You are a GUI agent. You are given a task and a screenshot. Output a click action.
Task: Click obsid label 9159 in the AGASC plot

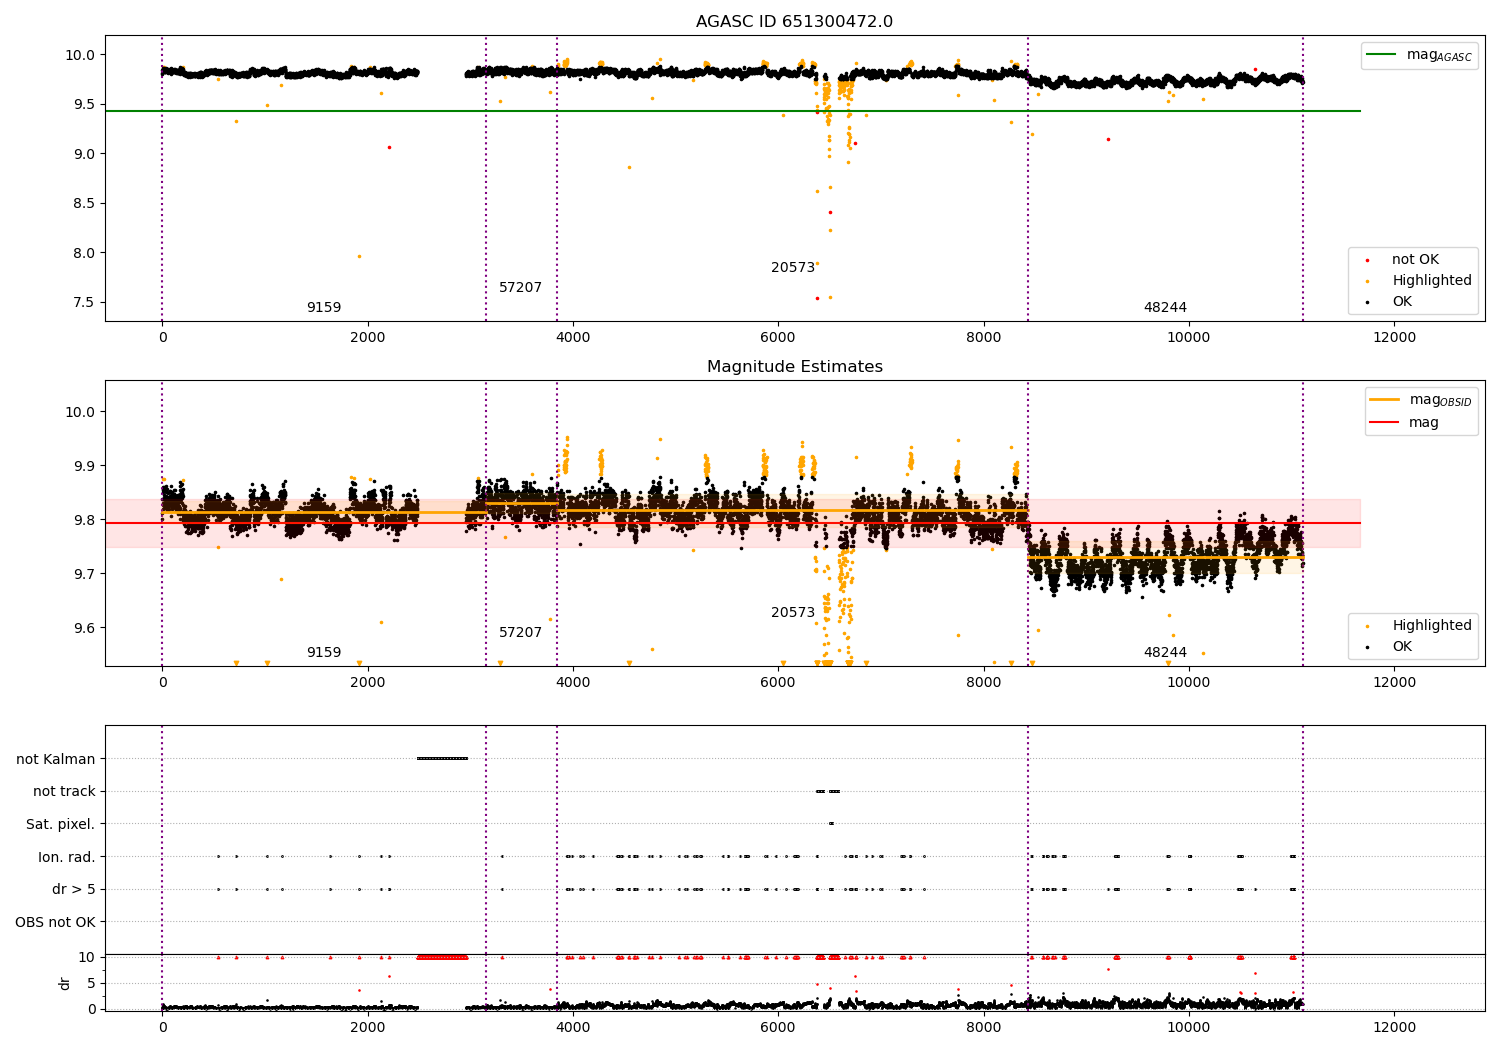tap(324, 308)
